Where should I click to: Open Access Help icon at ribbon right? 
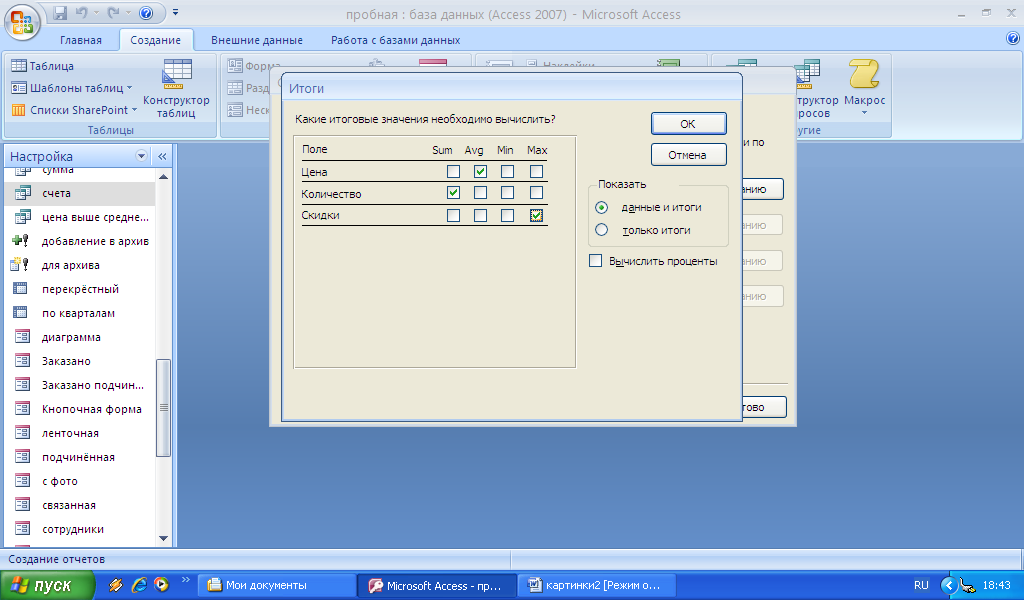pos(1013,39)
